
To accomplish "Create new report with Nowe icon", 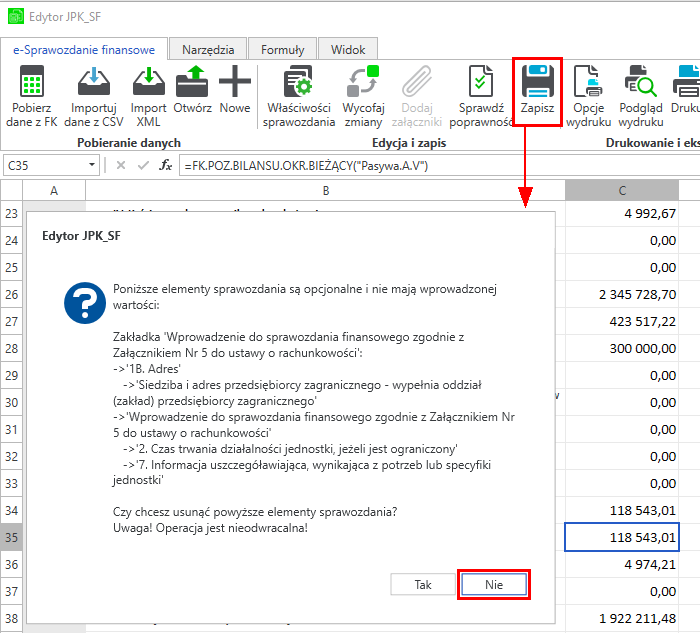I will tap(235, 83).
